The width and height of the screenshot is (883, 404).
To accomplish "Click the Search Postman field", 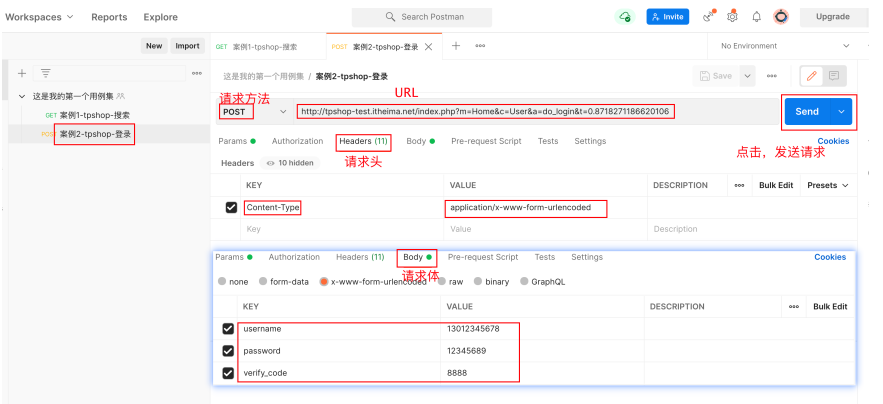I will tap(422, 17).
